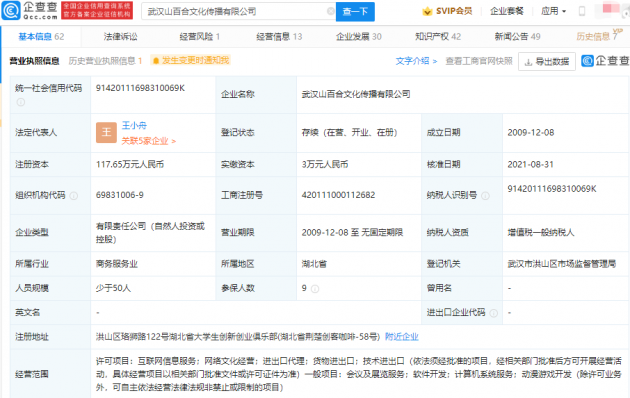Expand 文字介绍 section link

point(416,61)
